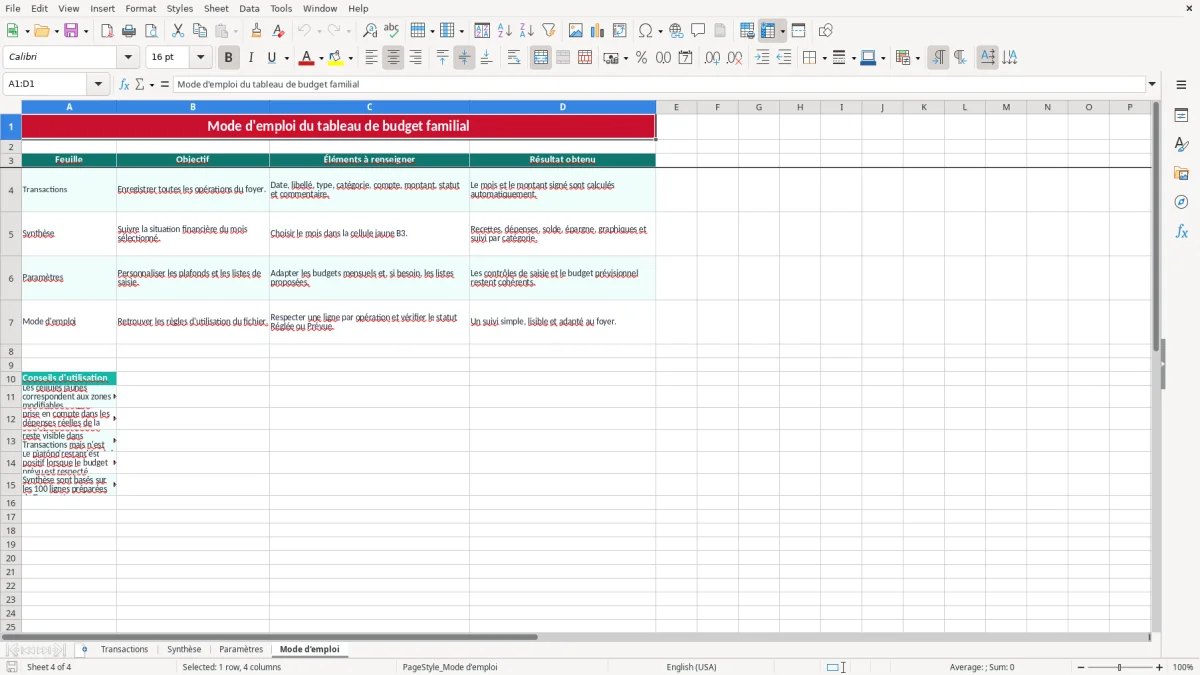Select column E header
Screen dimensions: 1200x675
coord(676,107)
